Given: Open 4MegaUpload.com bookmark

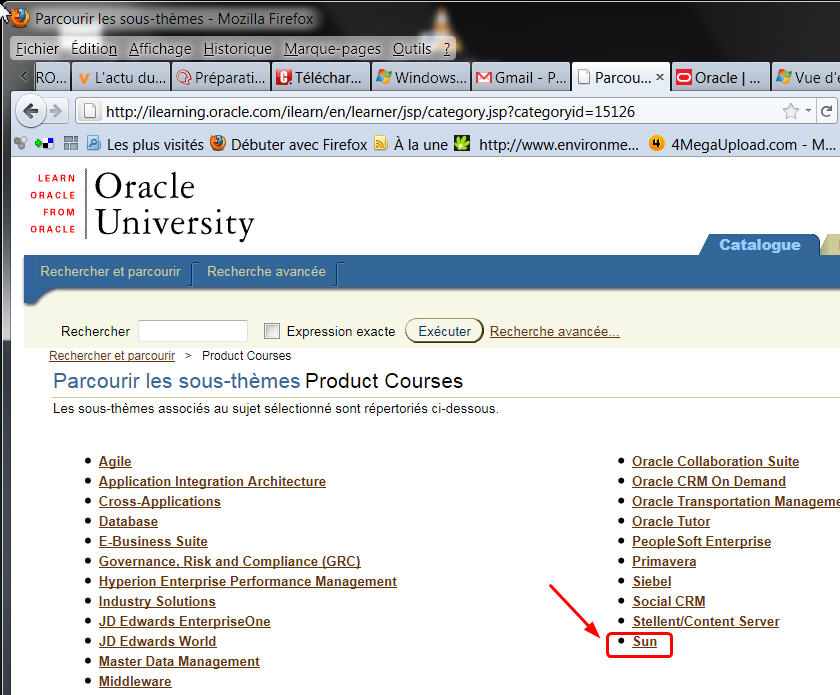Looking at the screenshot, I should (x=742, y=144).
